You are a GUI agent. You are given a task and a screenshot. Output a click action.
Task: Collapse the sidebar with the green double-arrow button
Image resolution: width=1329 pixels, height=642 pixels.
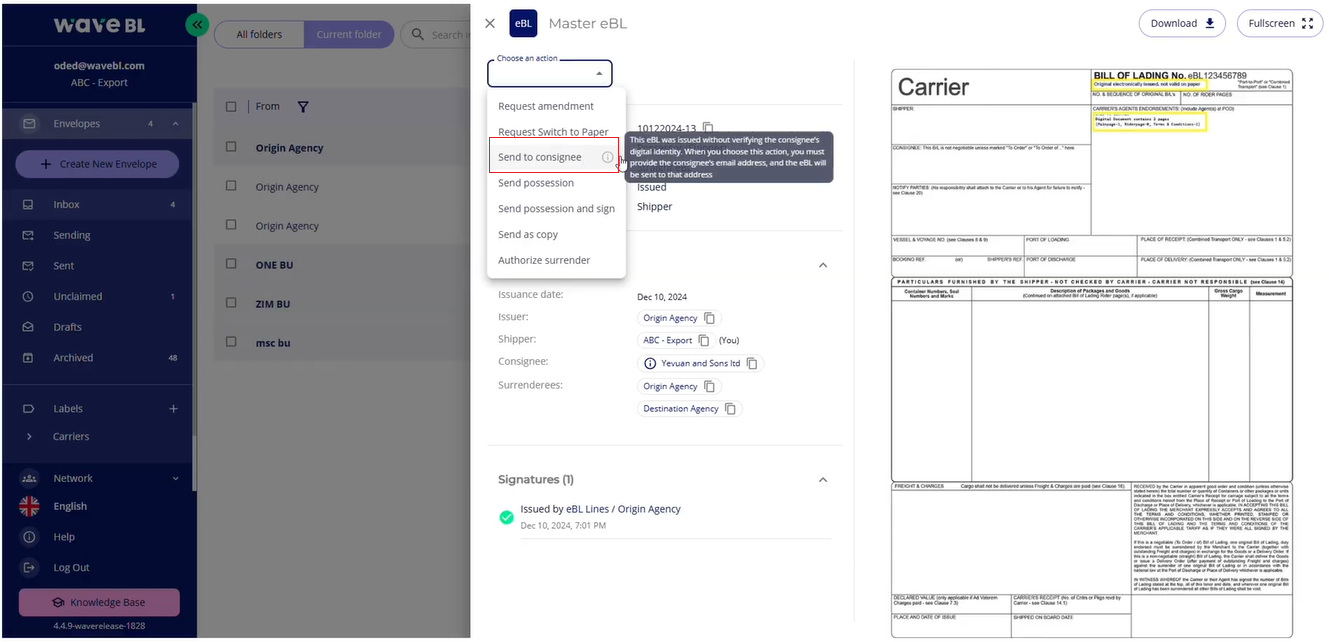[197, 25]
